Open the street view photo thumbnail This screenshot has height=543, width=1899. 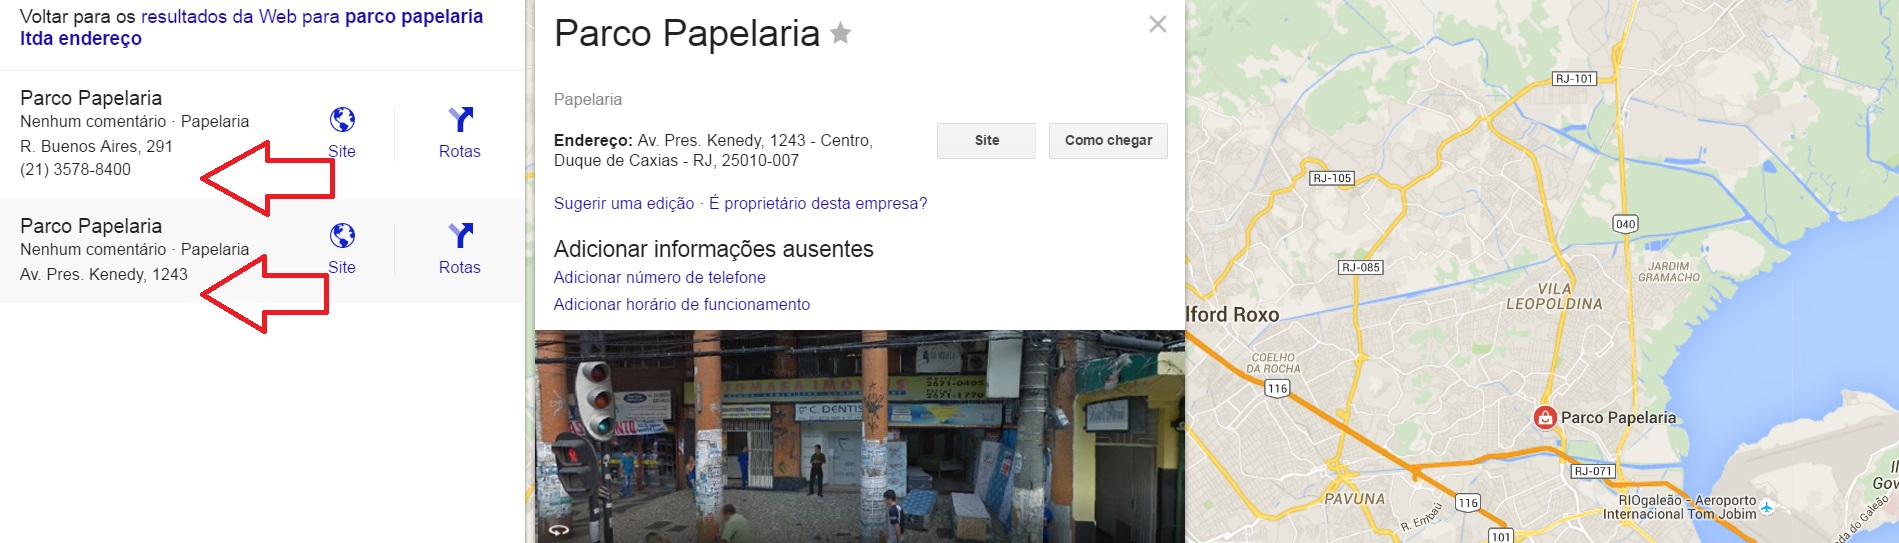click(x=860, y=437)
